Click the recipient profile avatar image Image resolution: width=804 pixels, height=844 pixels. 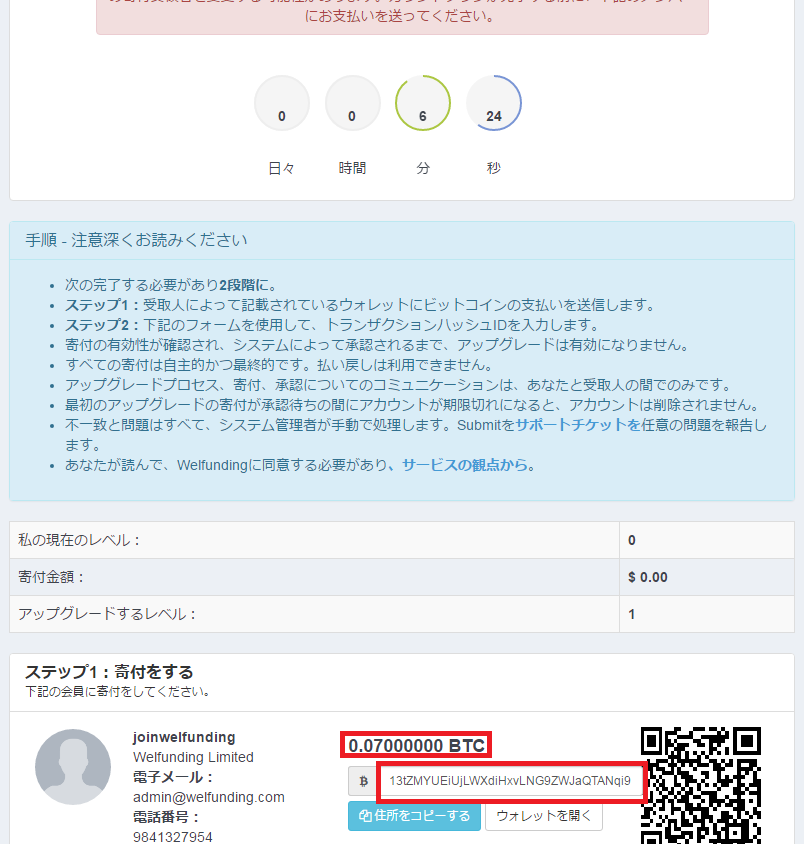(x=73, y=766)
